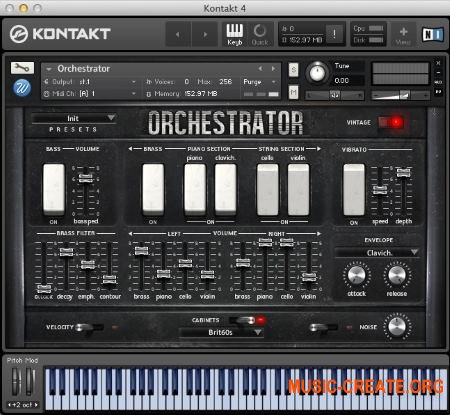Click the brass filter emph. slider
450x415 pixels.
(x=88, y=265)
